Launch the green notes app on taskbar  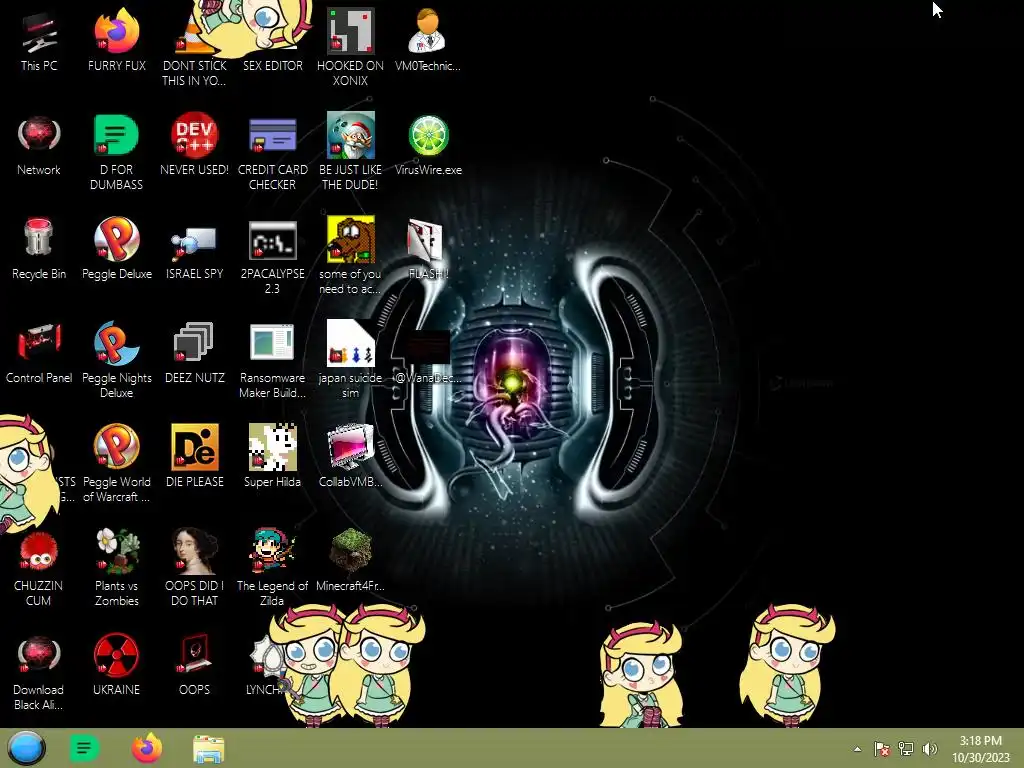tap(84, 748)
